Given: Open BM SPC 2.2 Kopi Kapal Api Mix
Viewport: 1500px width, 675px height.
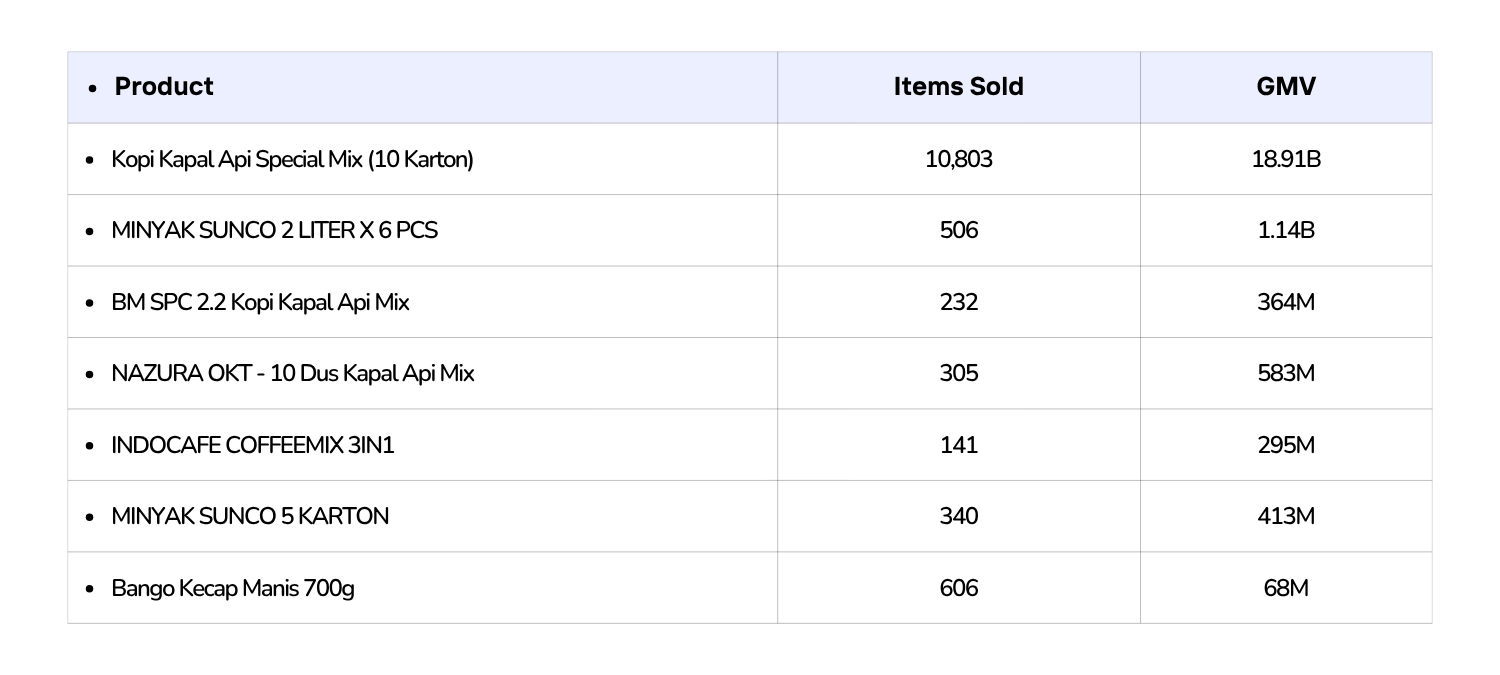Looking at the screenshot, I should [x=260, y=302].
